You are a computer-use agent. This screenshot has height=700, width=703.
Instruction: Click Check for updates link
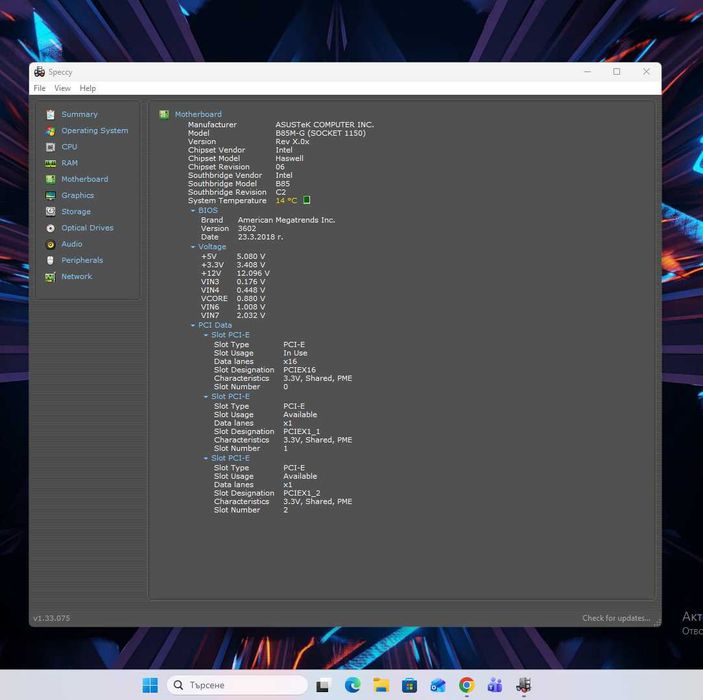616,618
